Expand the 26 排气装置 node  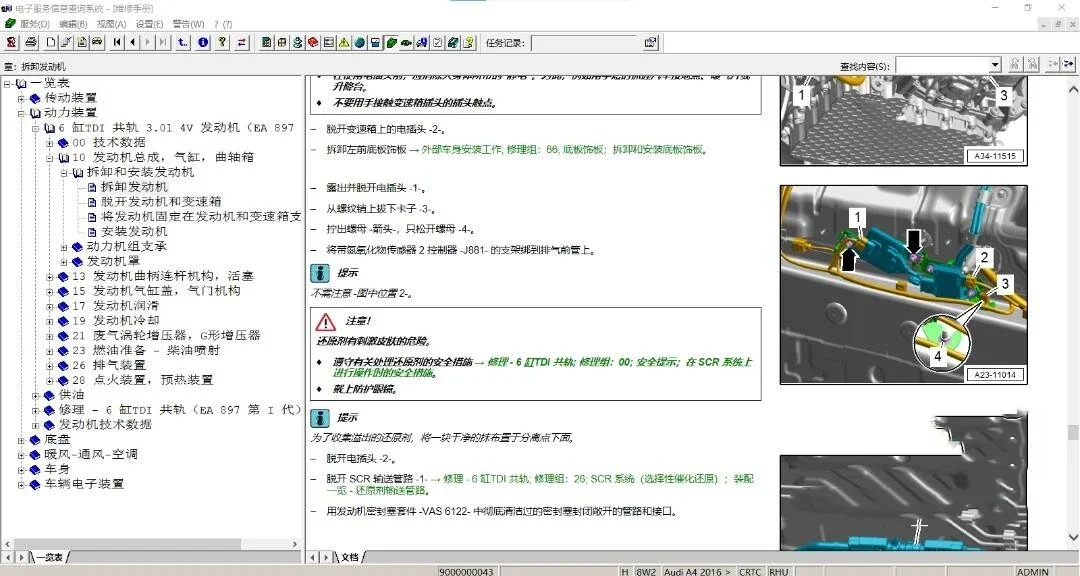click(x=50, y=365)
